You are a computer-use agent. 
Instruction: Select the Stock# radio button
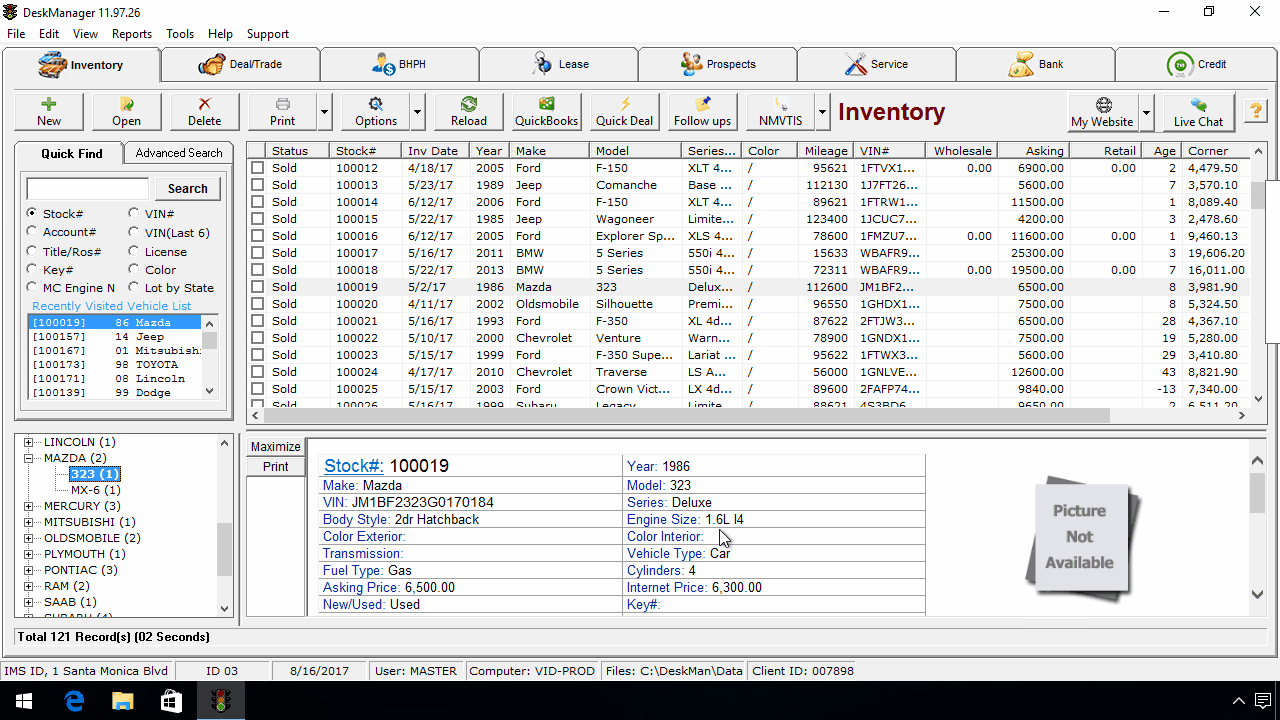pyautogui.click(x=32, y=214)
